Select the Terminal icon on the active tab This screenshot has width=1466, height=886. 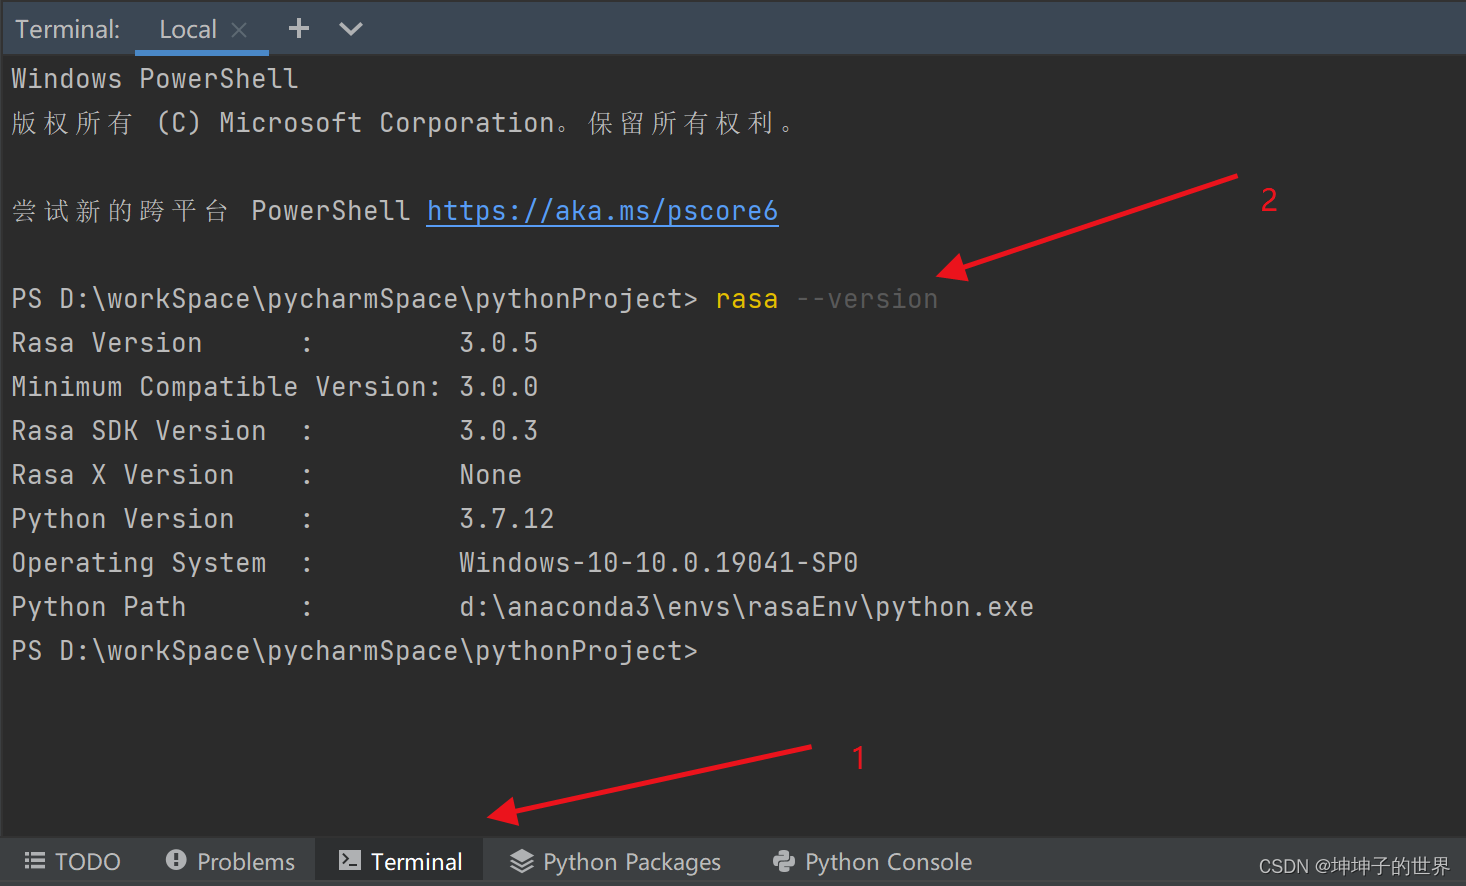(x=350, y=861)
